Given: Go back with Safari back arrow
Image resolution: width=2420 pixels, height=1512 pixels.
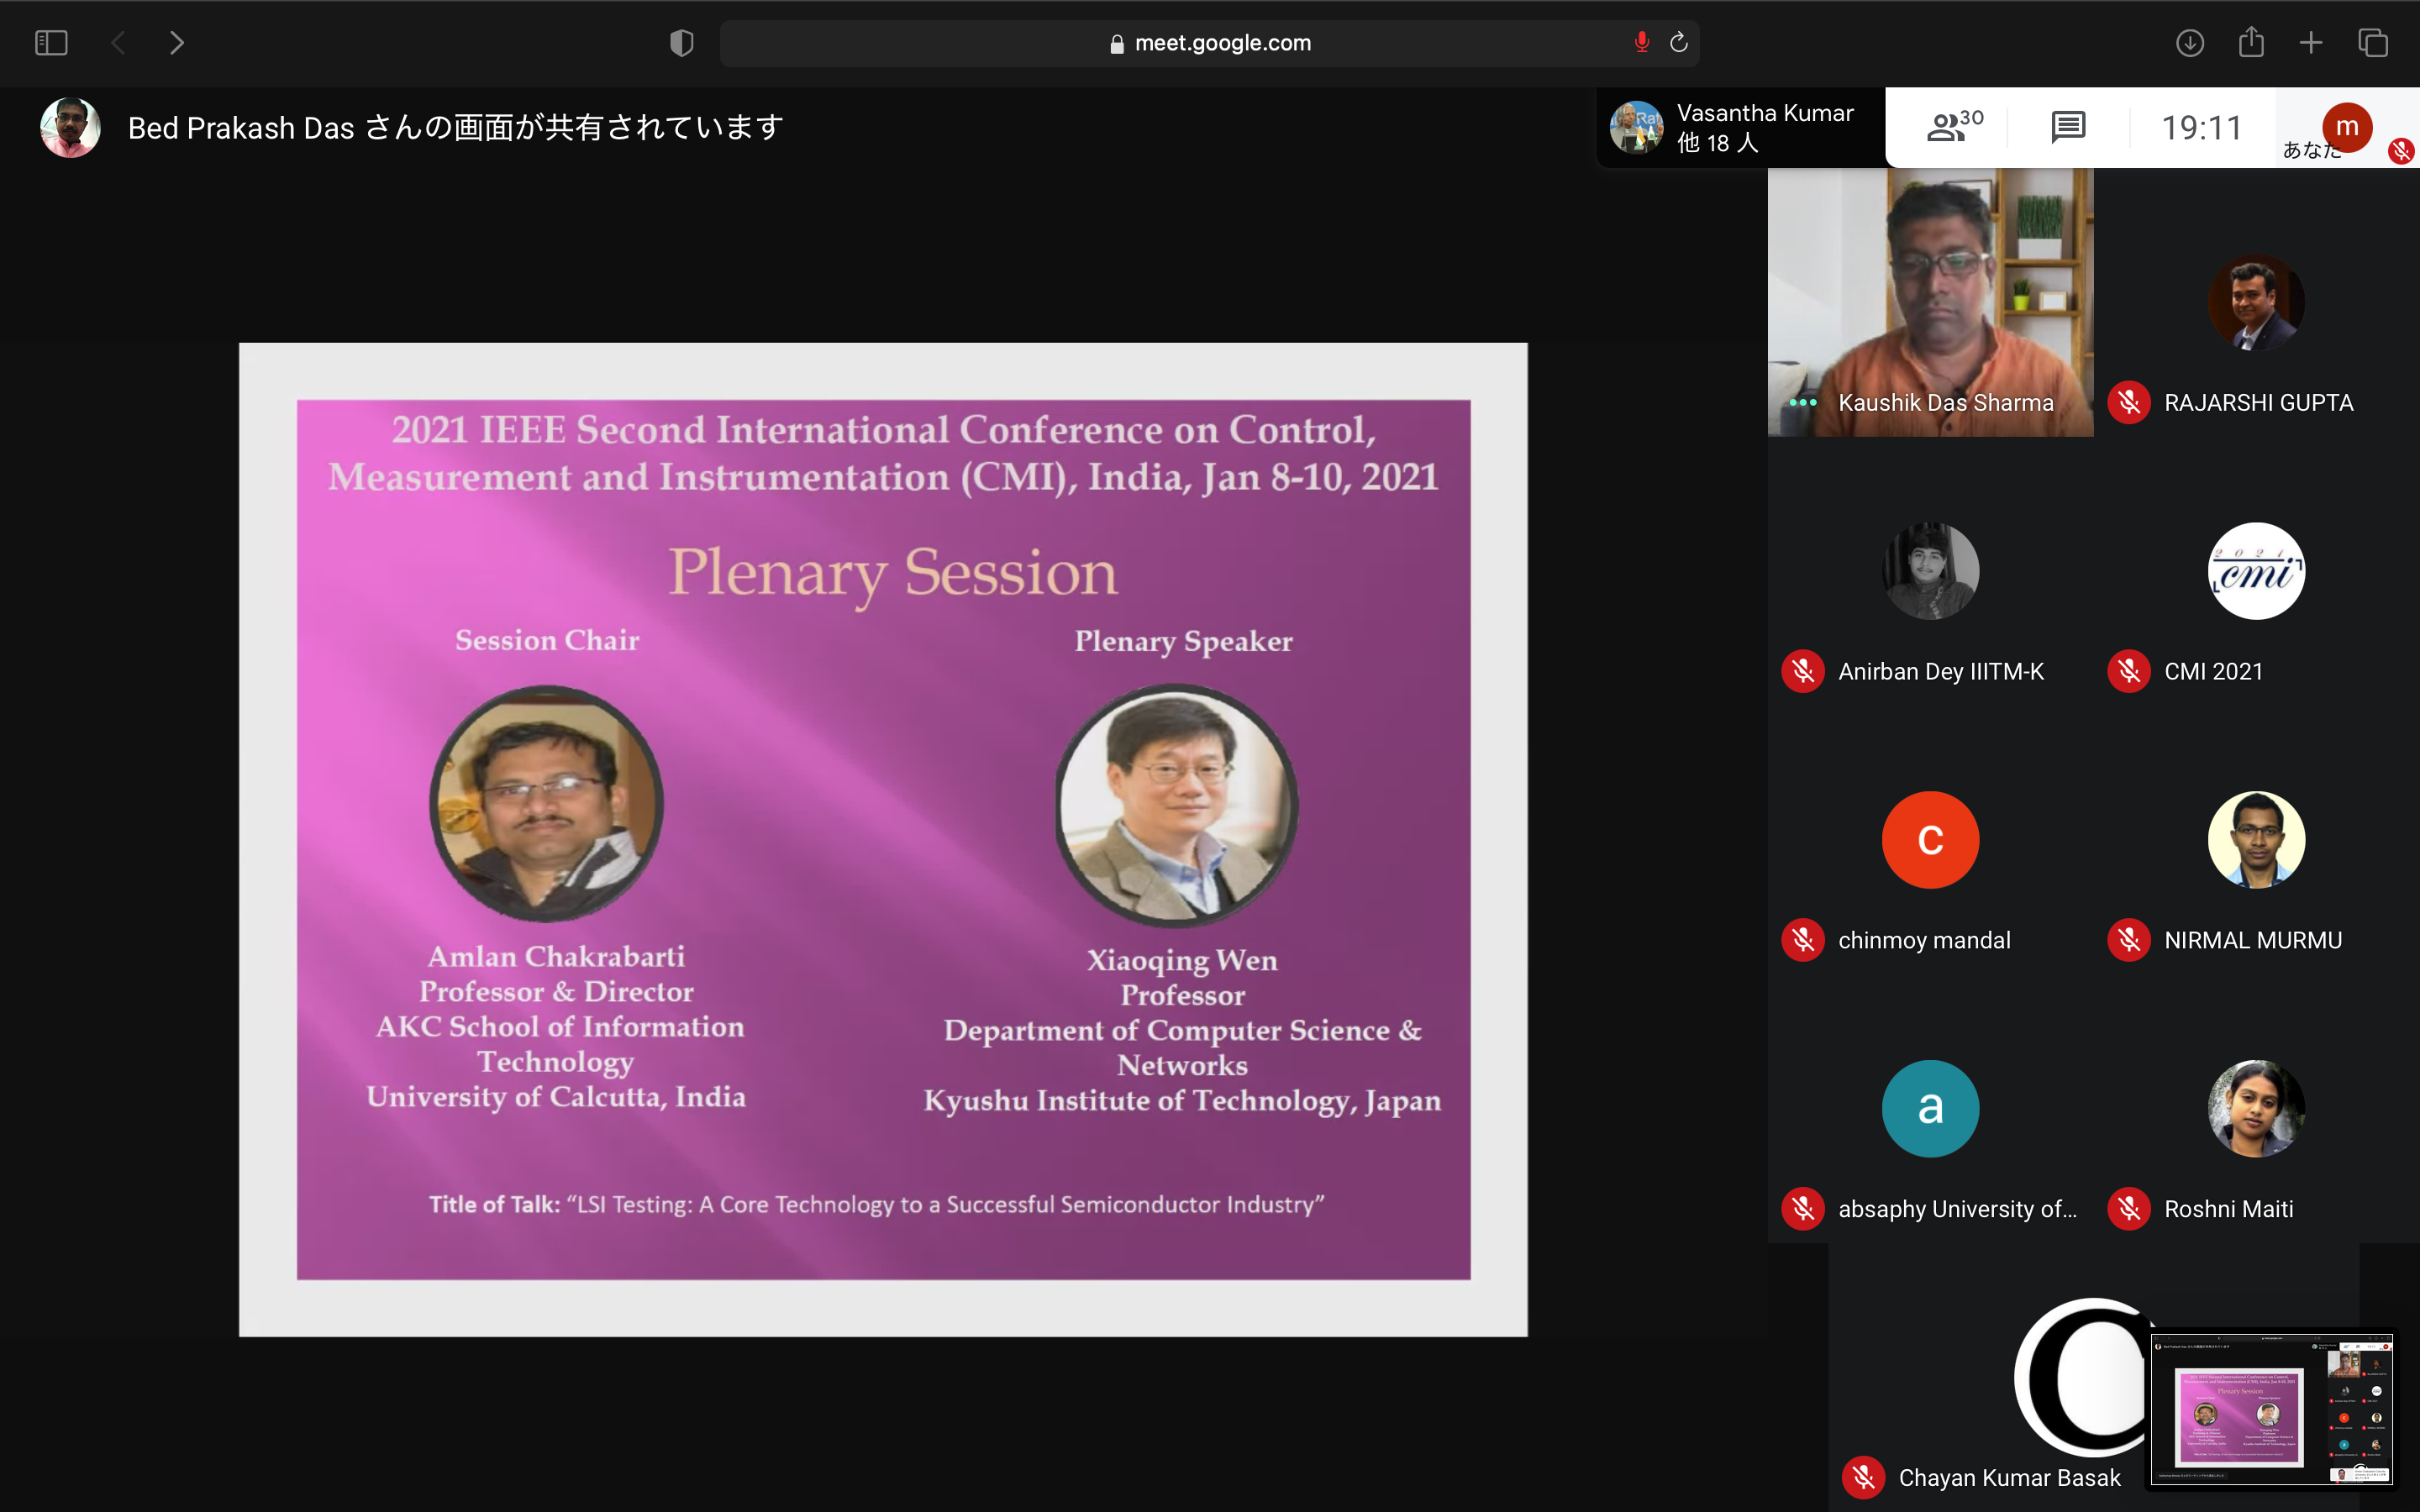Looking at the screenshot, I should point(118,43).
